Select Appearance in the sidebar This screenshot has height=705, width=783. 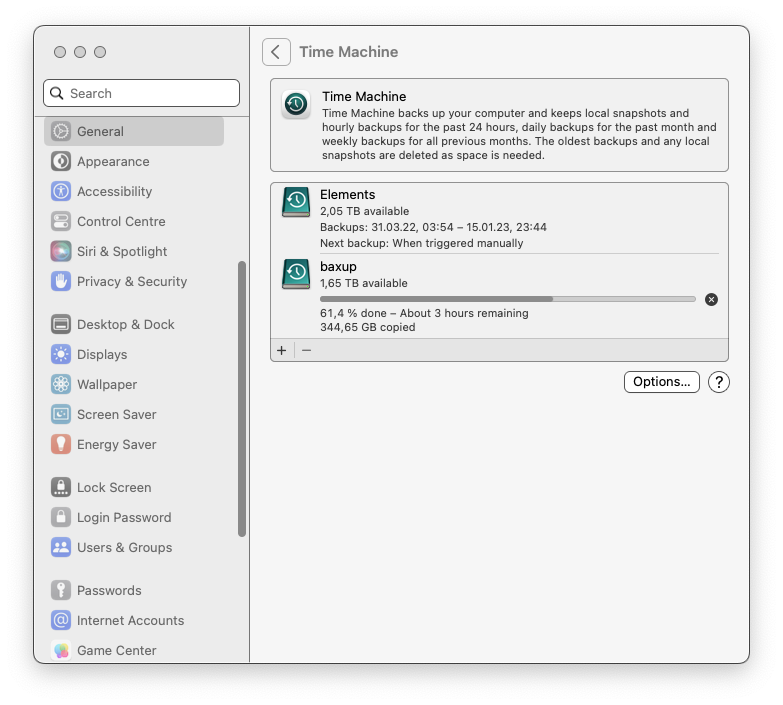click(x=113, y=161)
